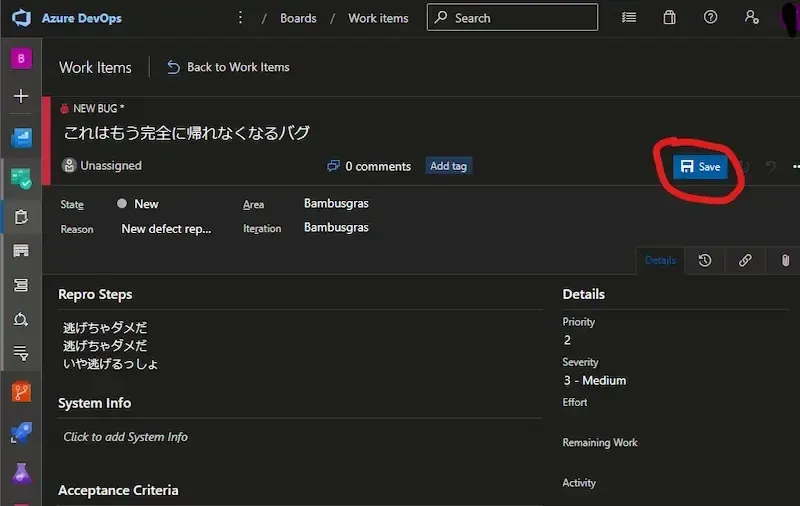Go Back to Work Items
This screenshot has width=800, height=506.
228,67
